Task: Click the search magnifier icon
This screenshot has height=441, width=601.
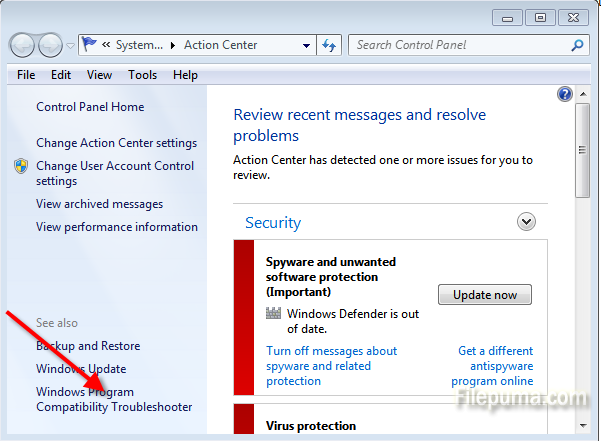Action: [x=577, y=45]
